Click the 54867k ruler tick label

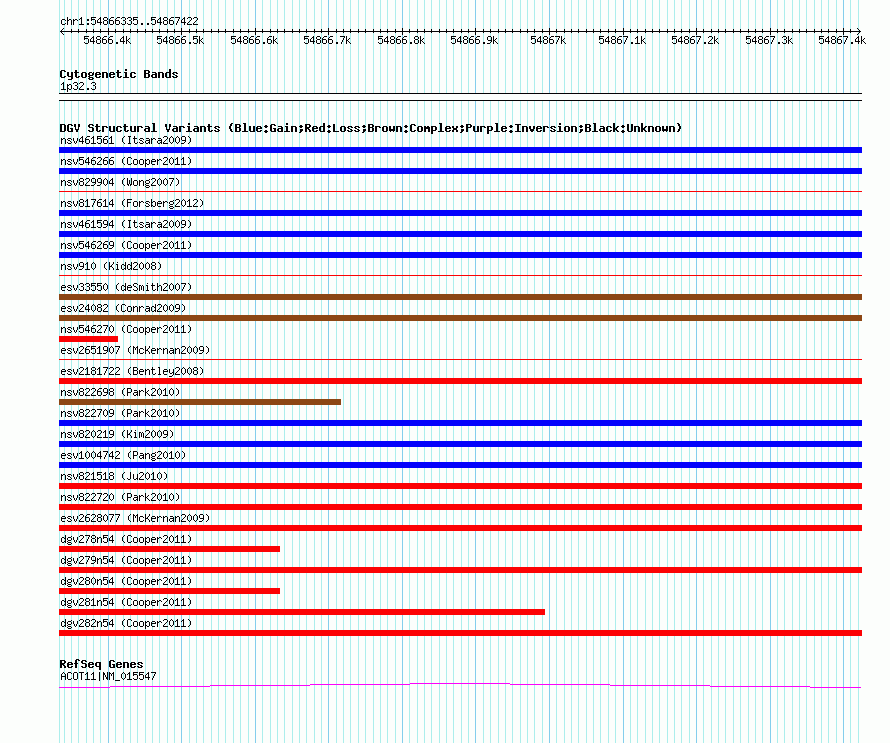click(548, 40)
